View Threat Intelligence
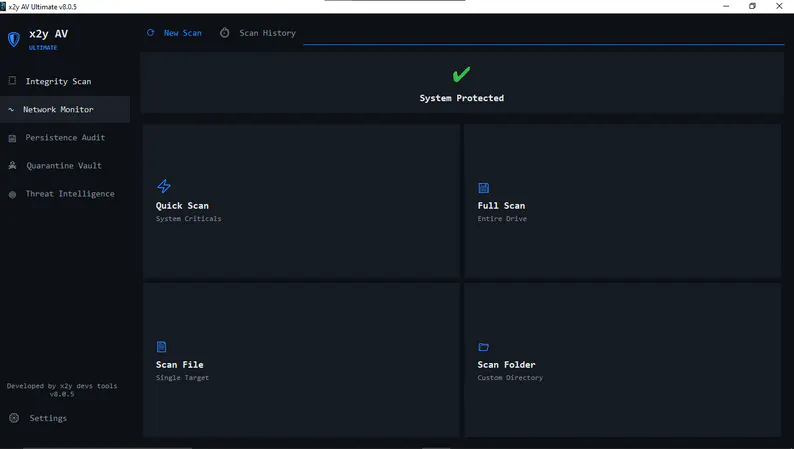 [x=65, y=194]
